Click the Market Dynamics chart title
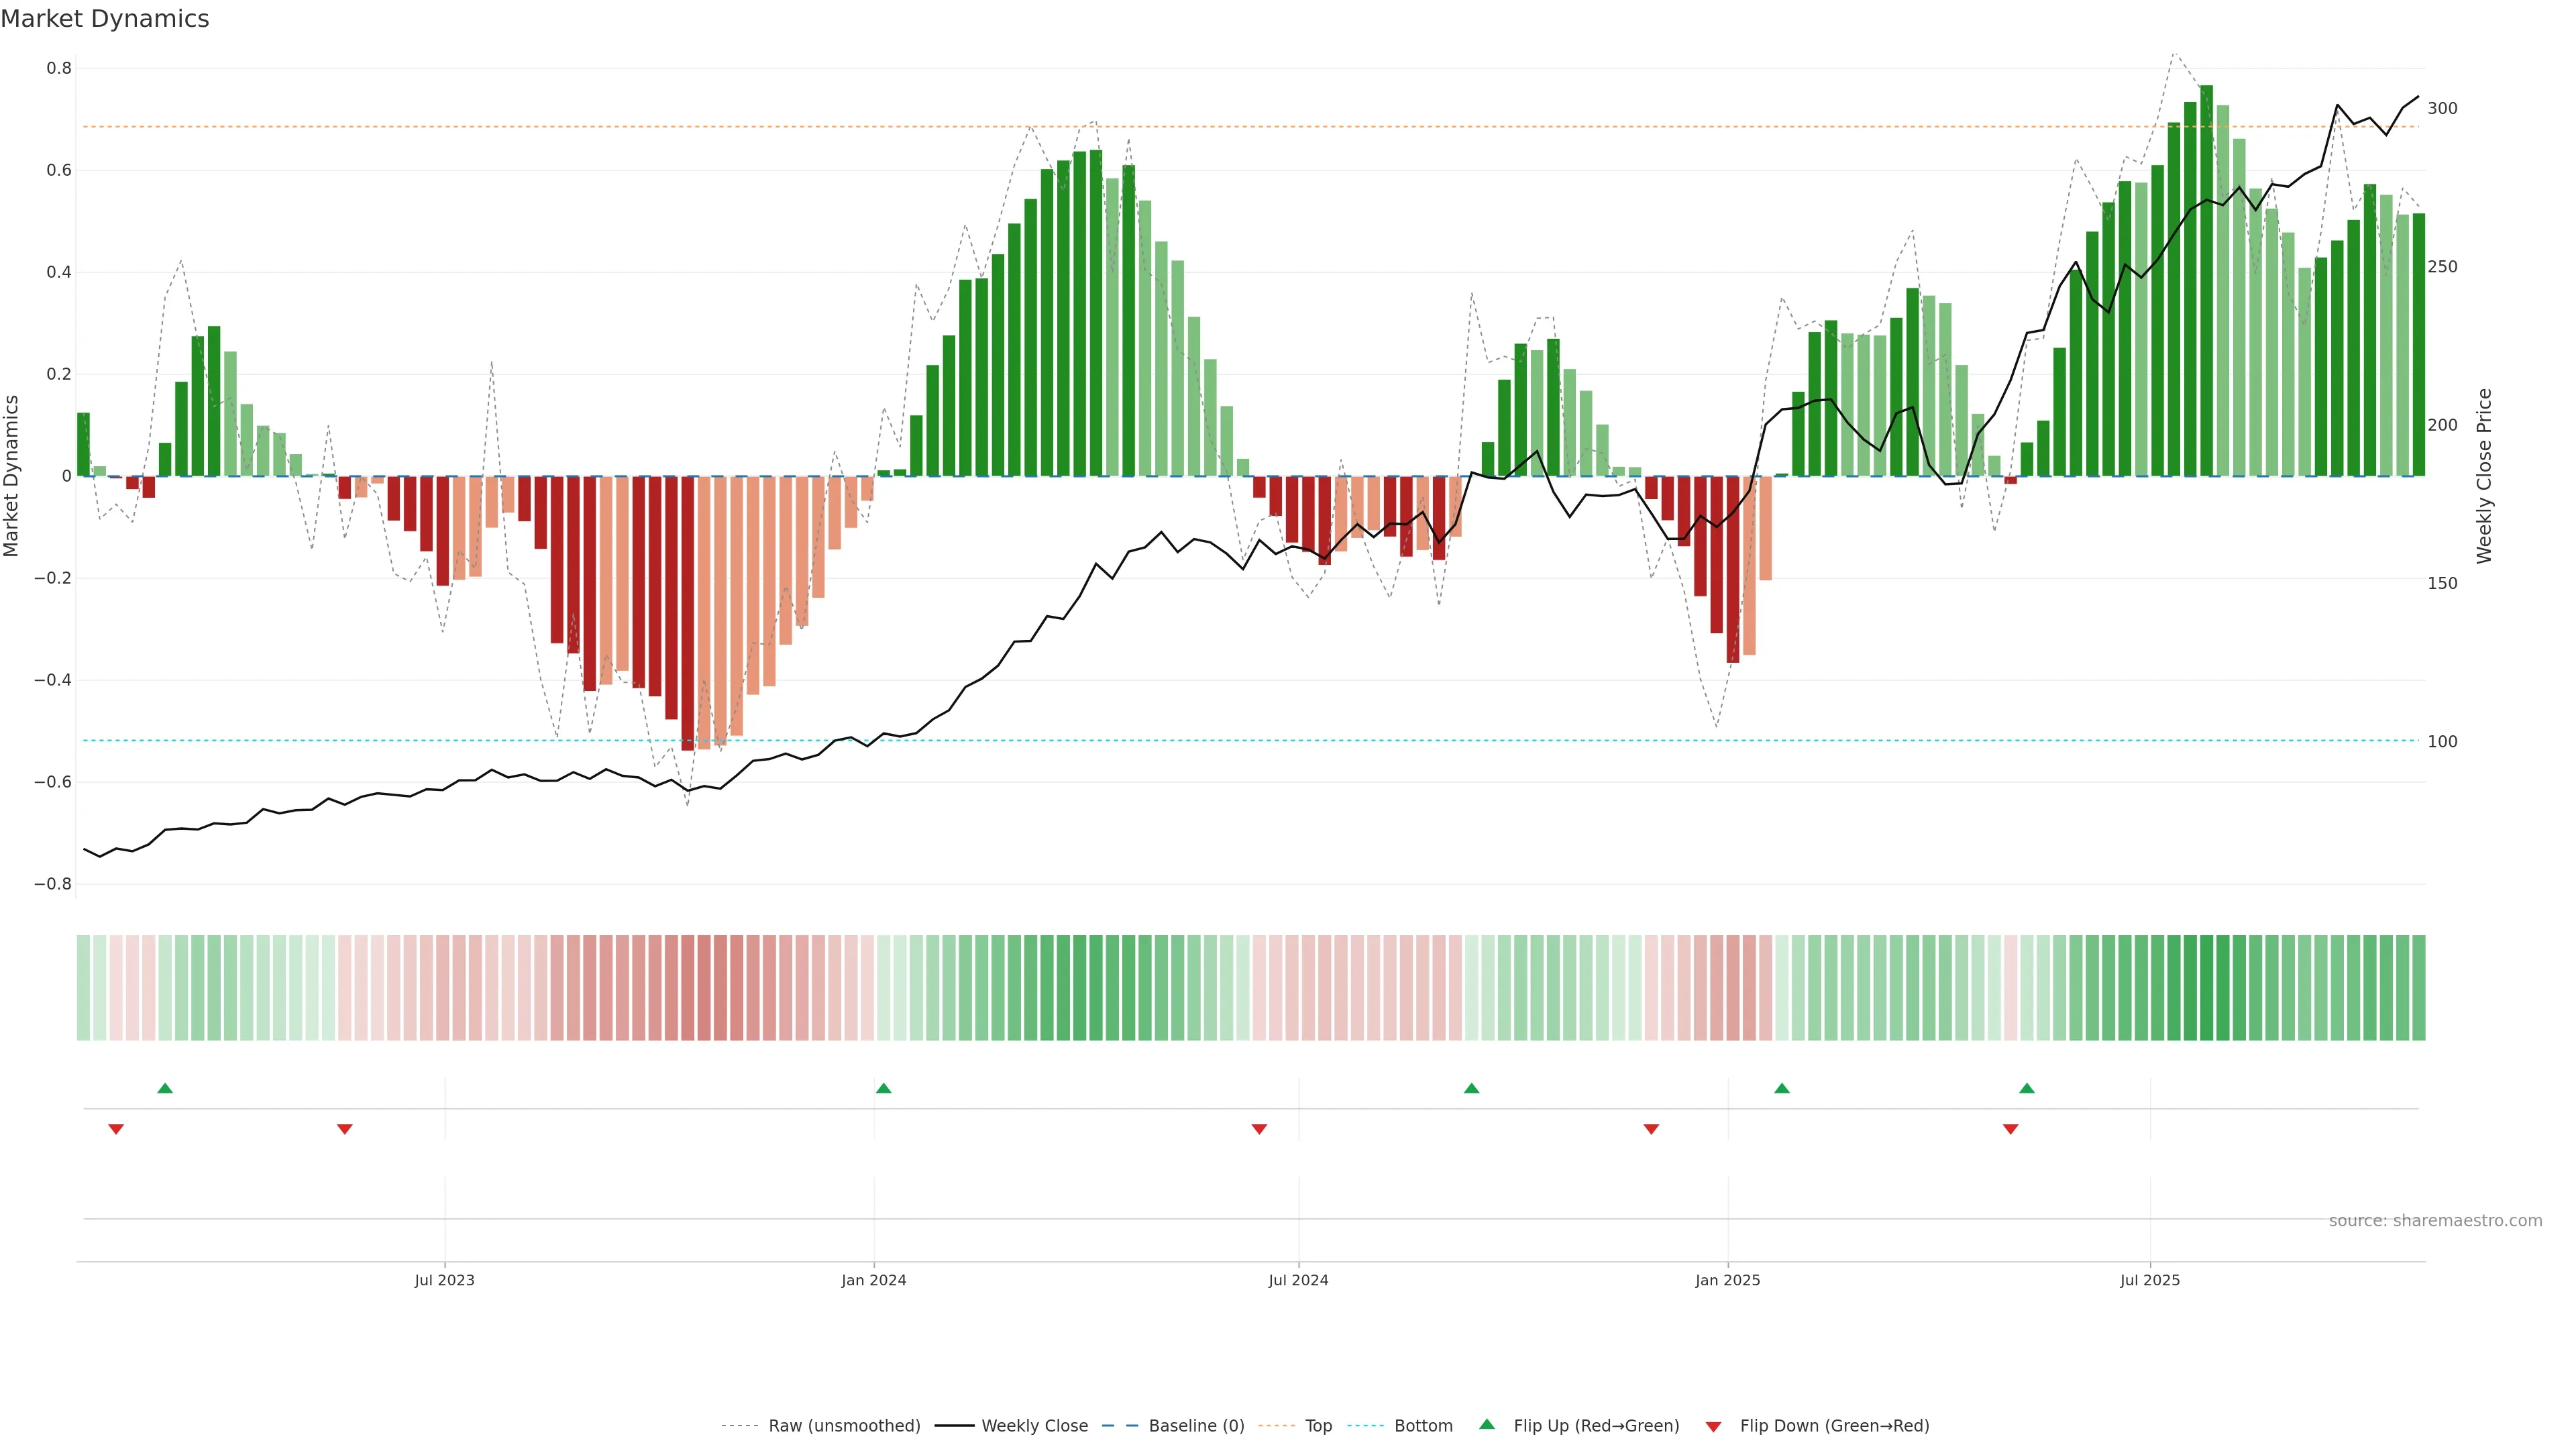This screenshot has width=2576, height=1449. tap(105, 19)
